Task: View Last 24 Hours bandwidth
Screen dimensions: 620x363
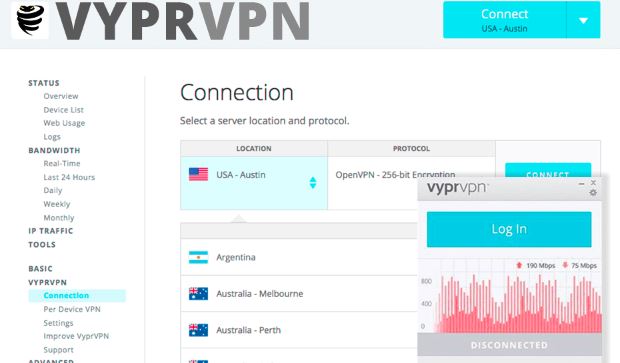Action: point(69,177)
